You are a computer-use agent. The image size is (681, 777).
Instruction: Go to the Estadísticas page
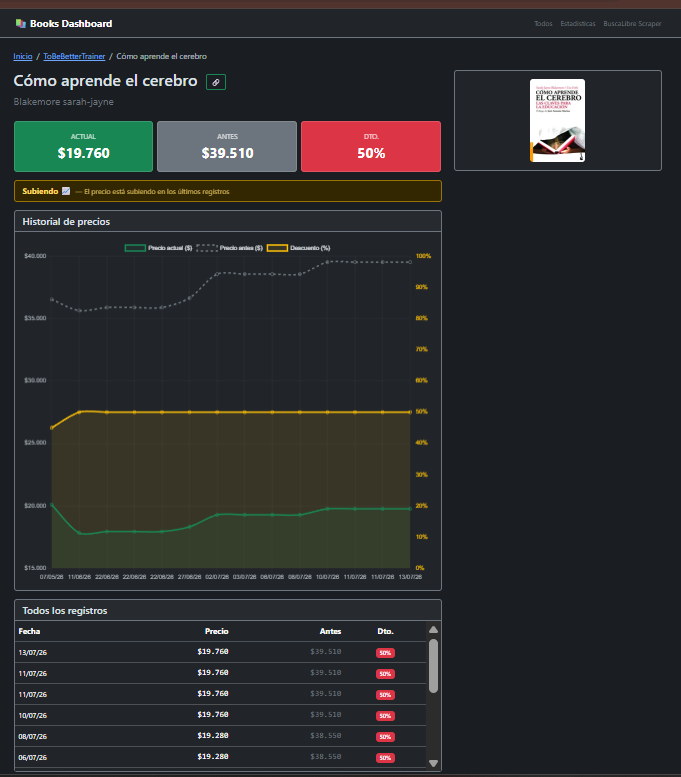(578, 24)
